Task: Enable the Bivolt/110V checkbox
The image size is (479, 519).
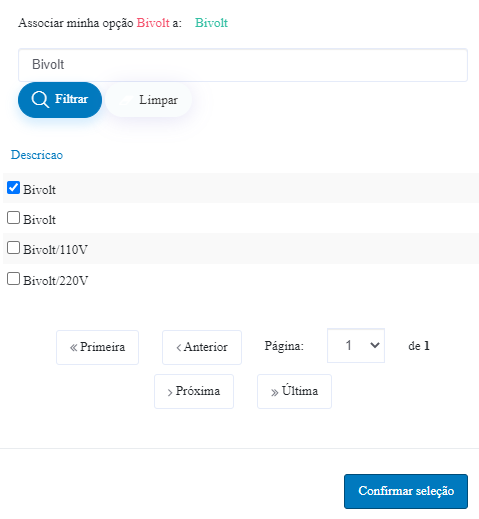Action: click(13, 248)
